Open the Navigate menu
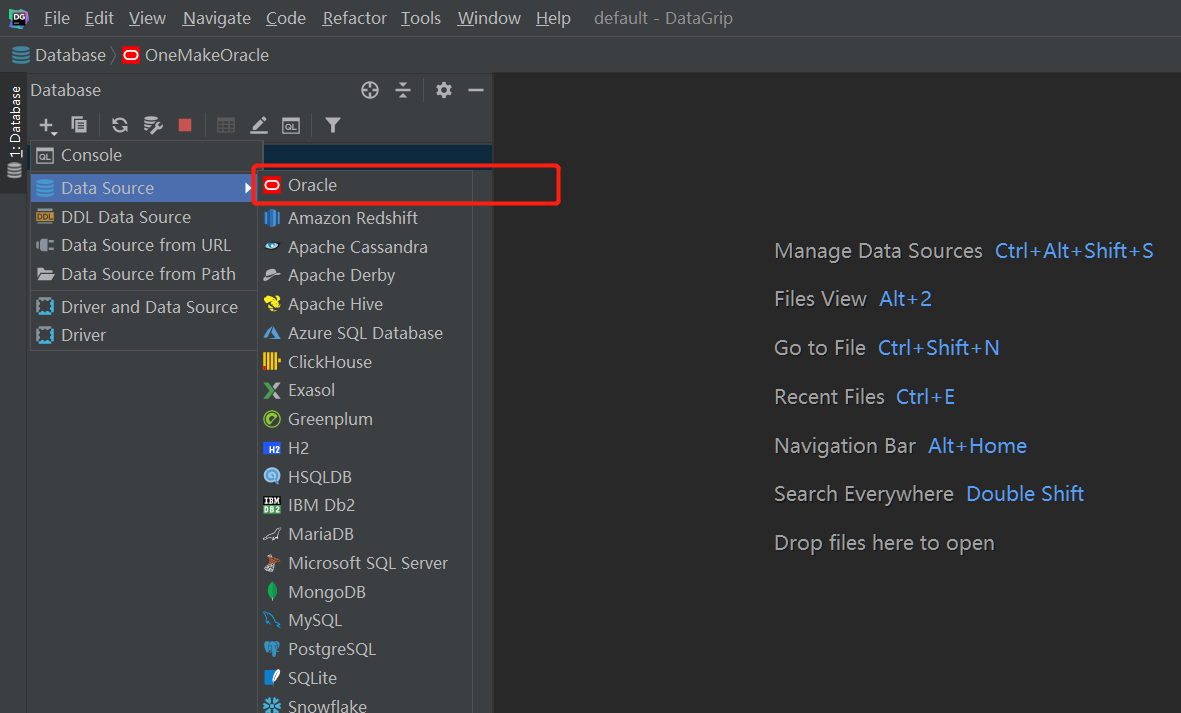Screen dimensions: 1181x713 (217, 18)
